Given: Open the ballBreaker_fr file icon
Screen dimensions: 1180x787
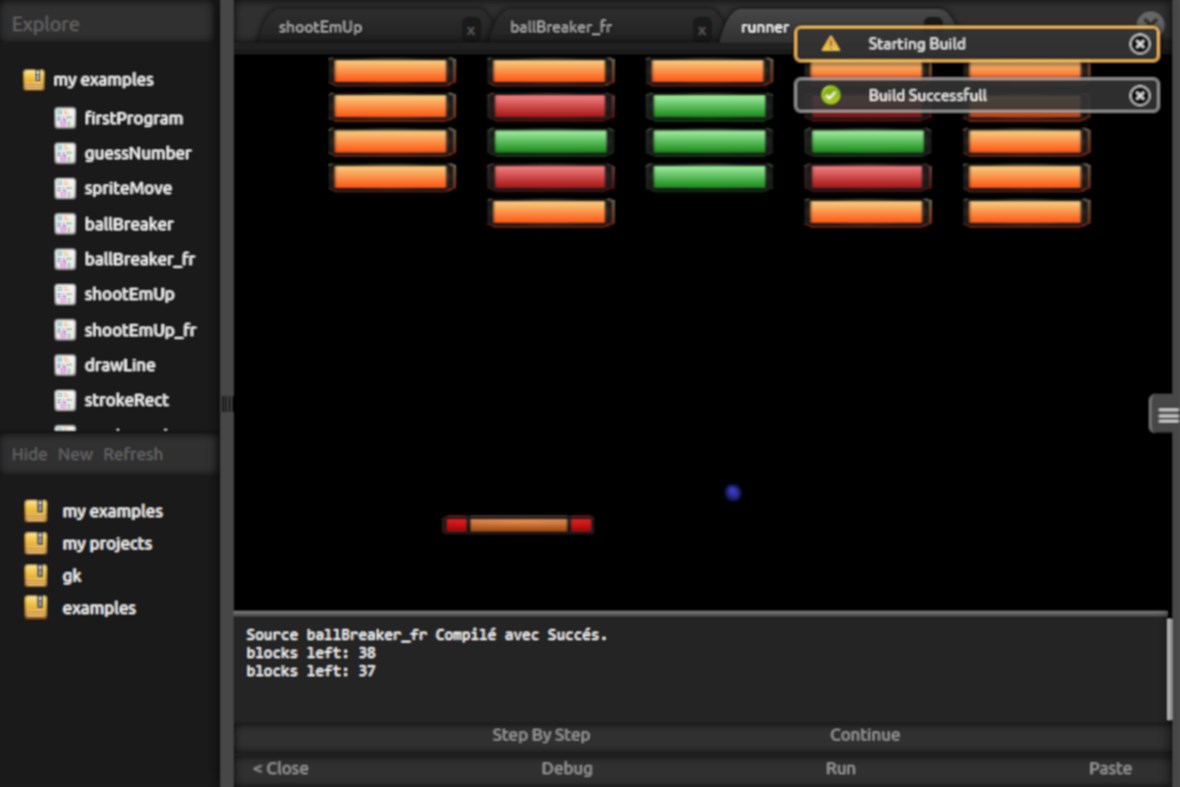Looking at the screenshot, I should tap(65, 259).
